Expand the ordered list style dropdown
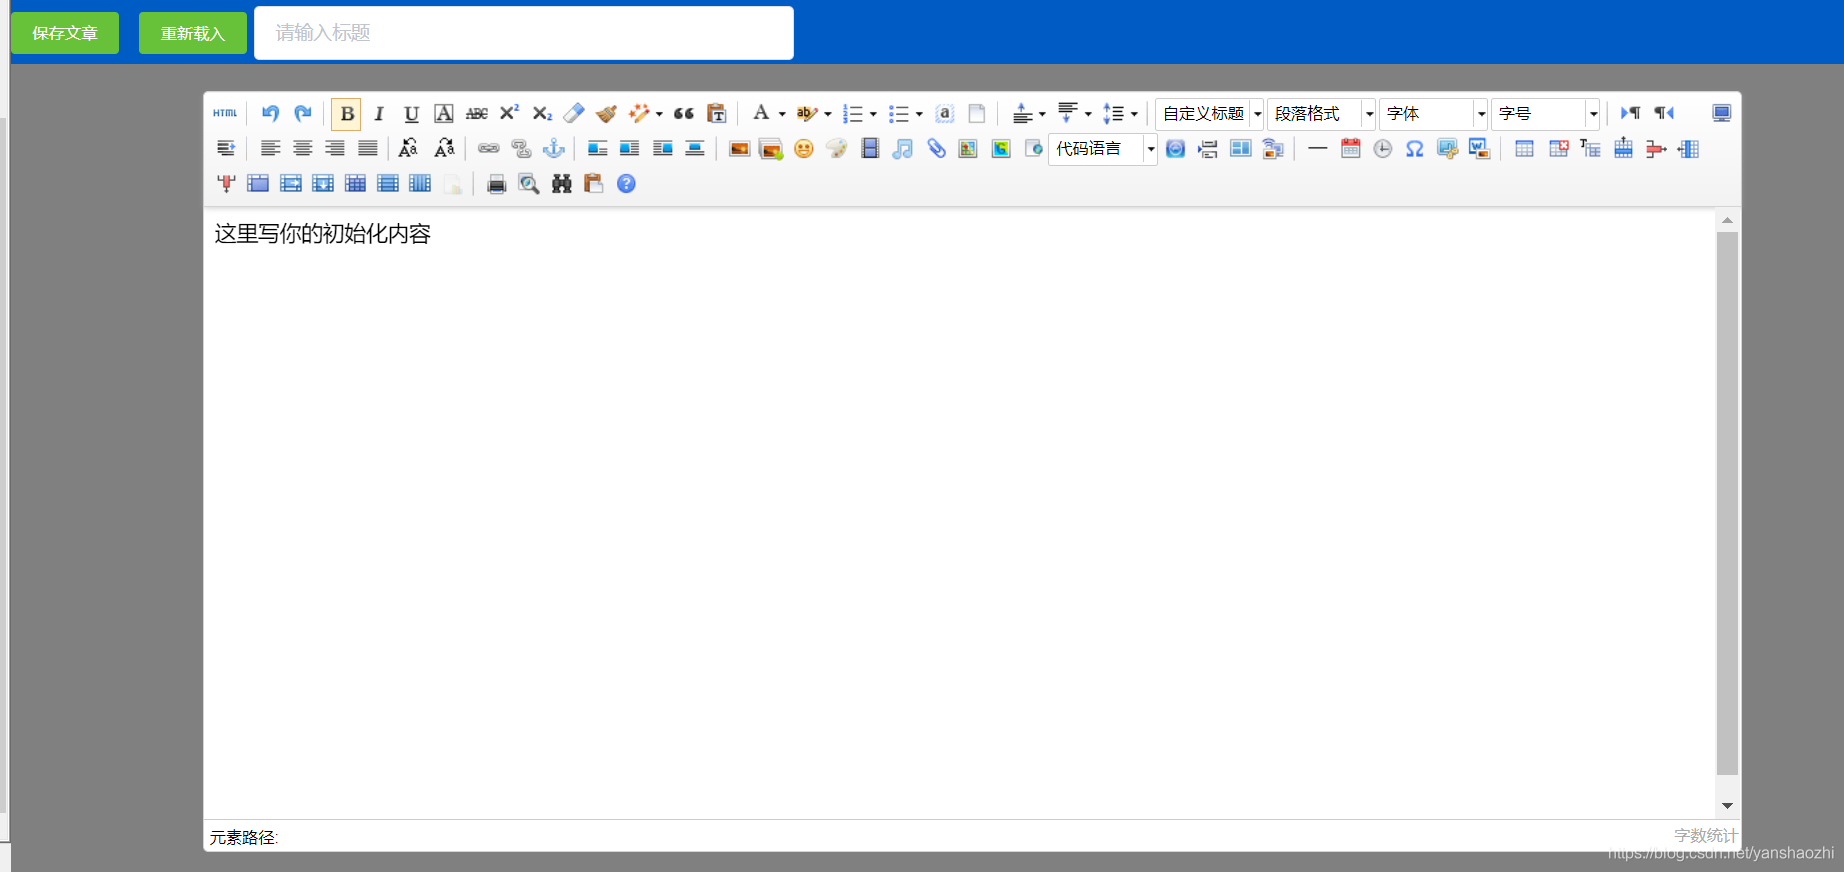 873,114
